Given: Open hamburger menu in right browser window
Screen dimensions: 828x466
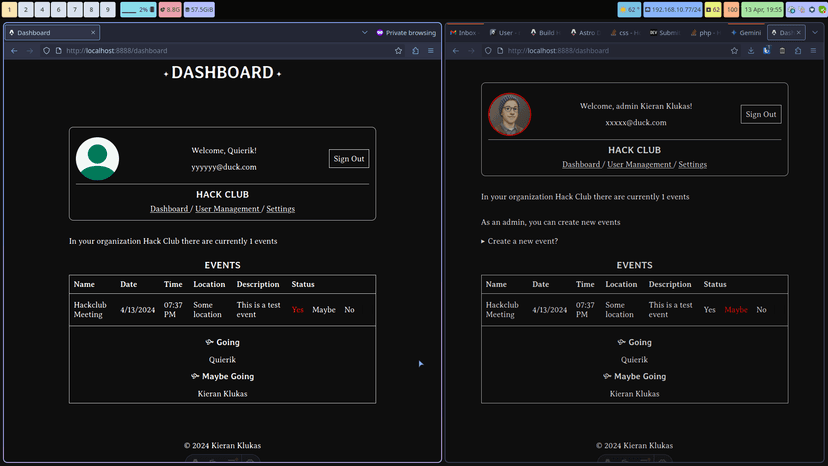Looking at the screenshot, I should (x=814, y=50).
